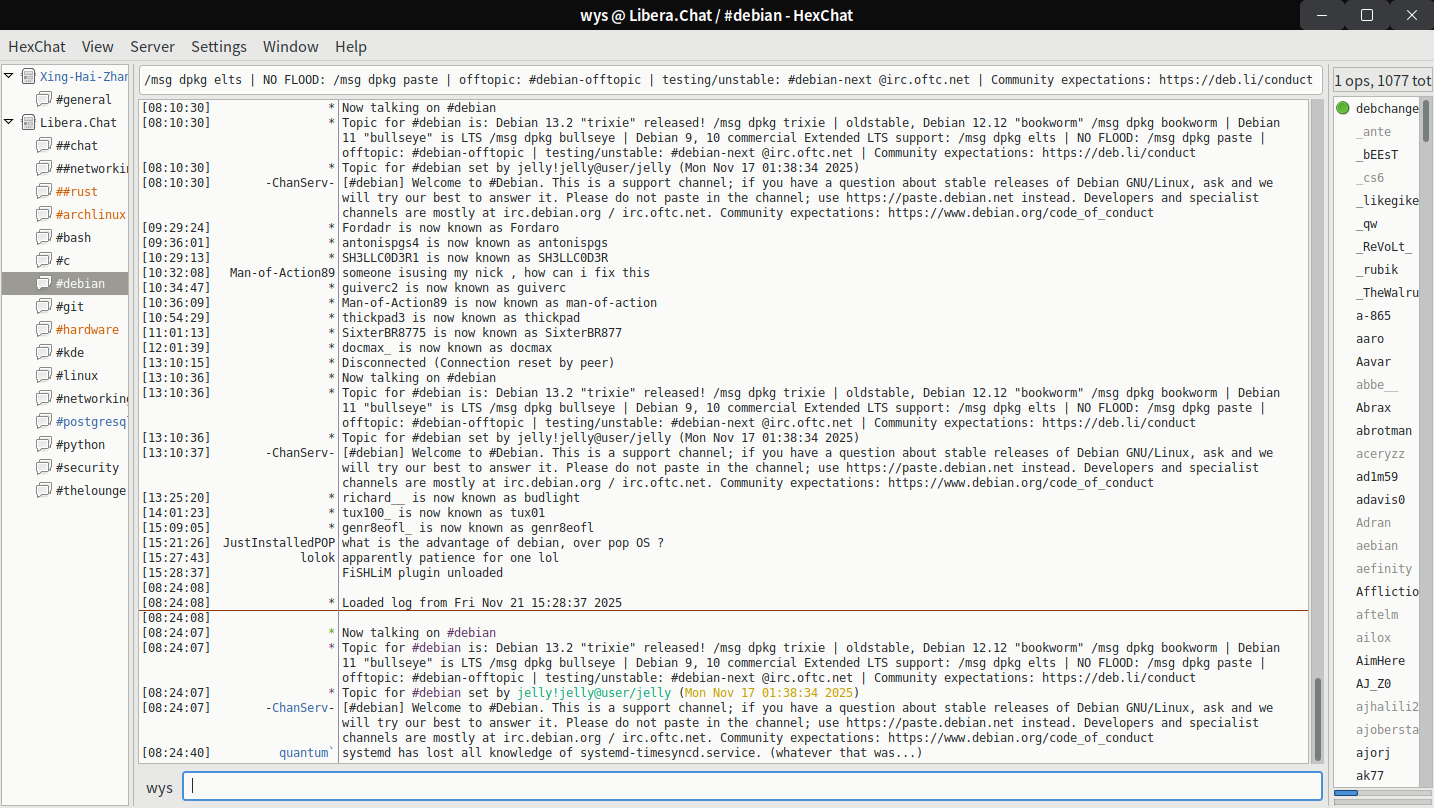The width and height of the screenshot is (1434, 808).
Task: Click the green op status dot beside debchange
Action: 1342,108
